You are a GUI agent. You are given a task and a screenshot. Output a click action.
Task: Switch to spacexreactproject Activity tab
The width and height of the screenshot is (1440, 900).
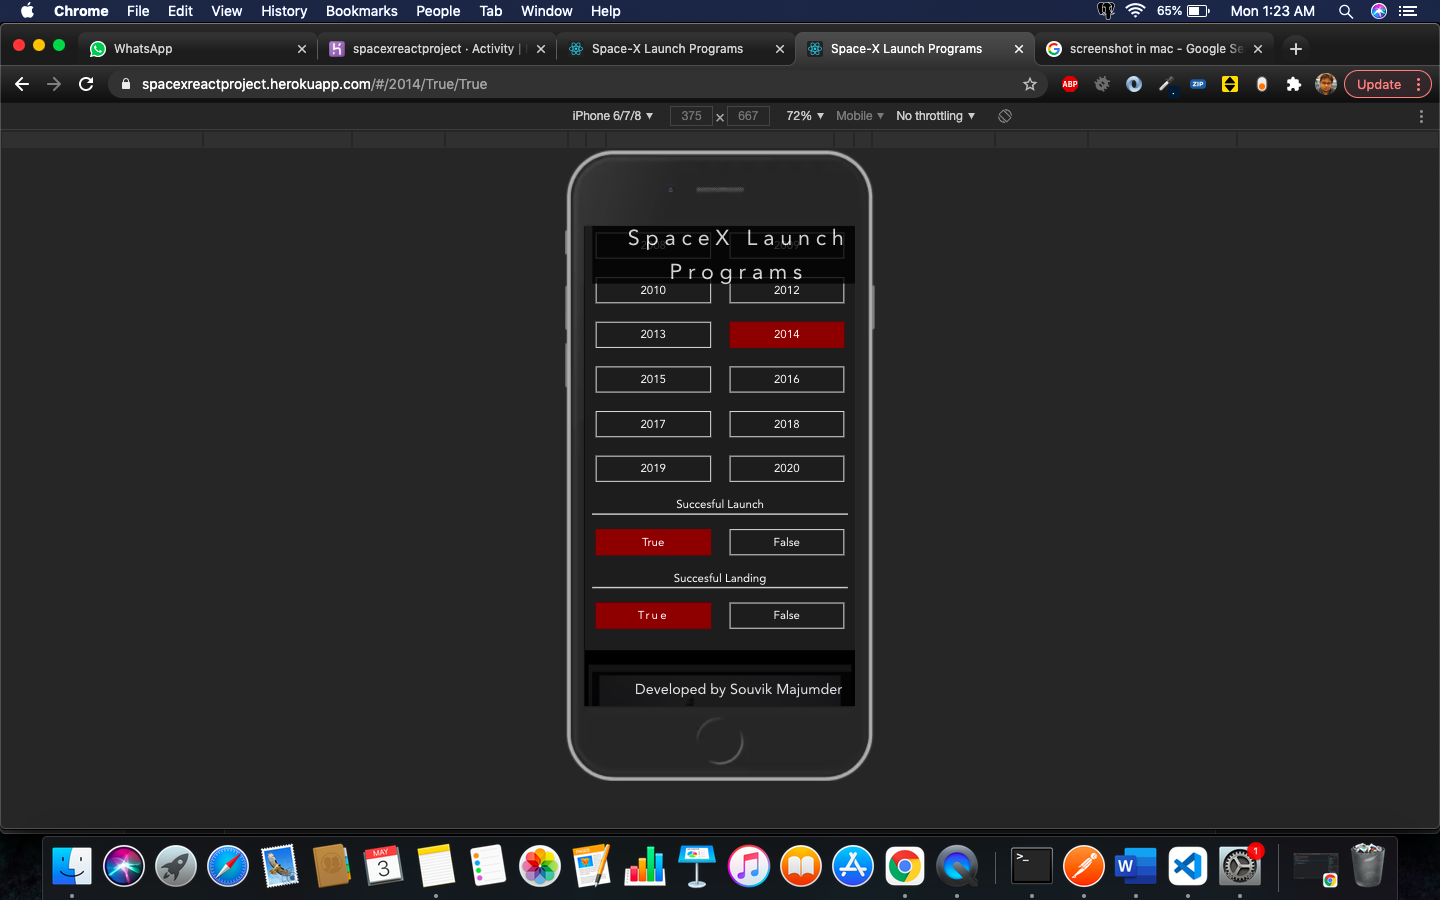point(436,48)
